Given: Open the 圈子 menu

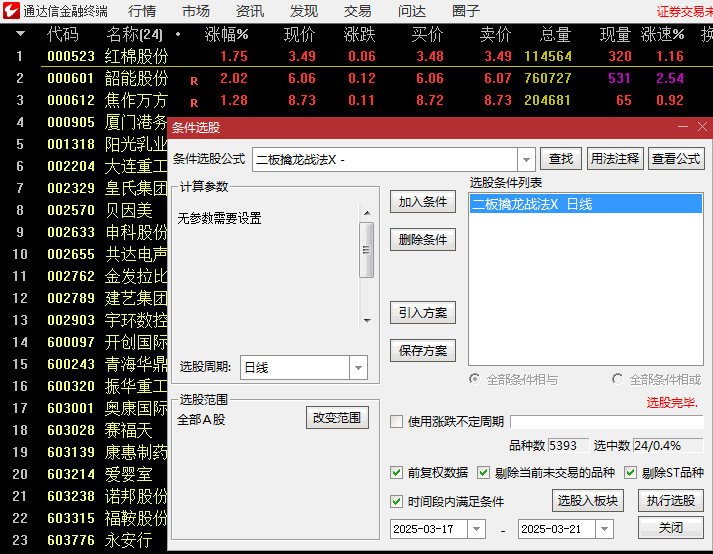Looking at the screenshot, I should [x=466, y=11].
